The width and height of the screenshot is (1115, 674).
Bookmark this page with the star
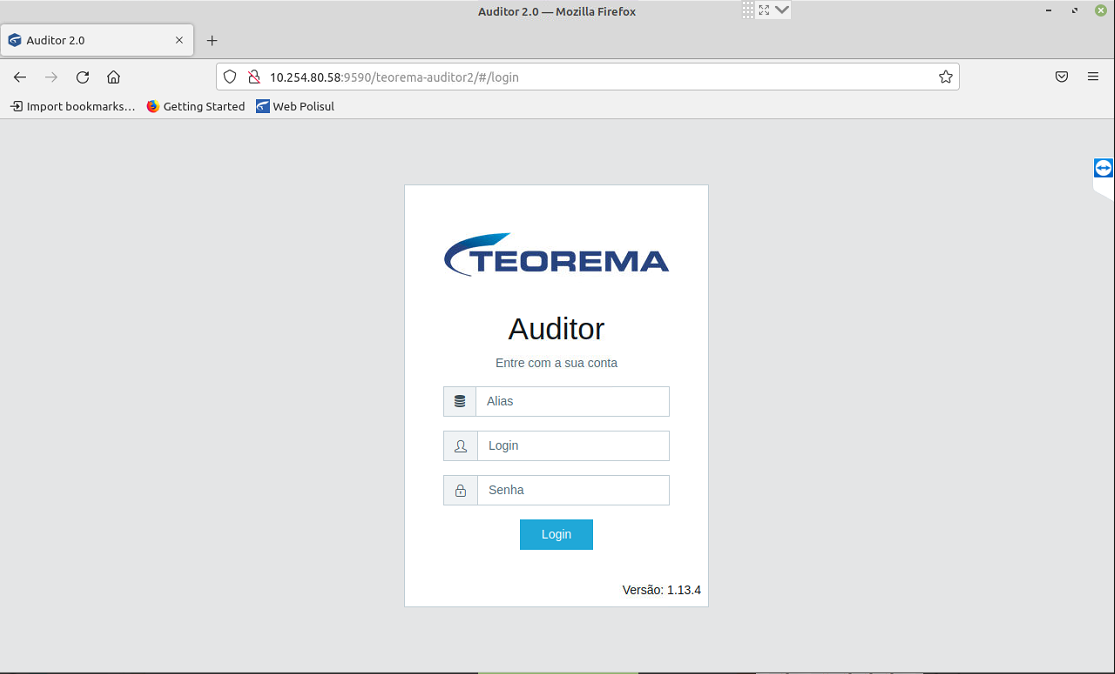tap(945, 77)
